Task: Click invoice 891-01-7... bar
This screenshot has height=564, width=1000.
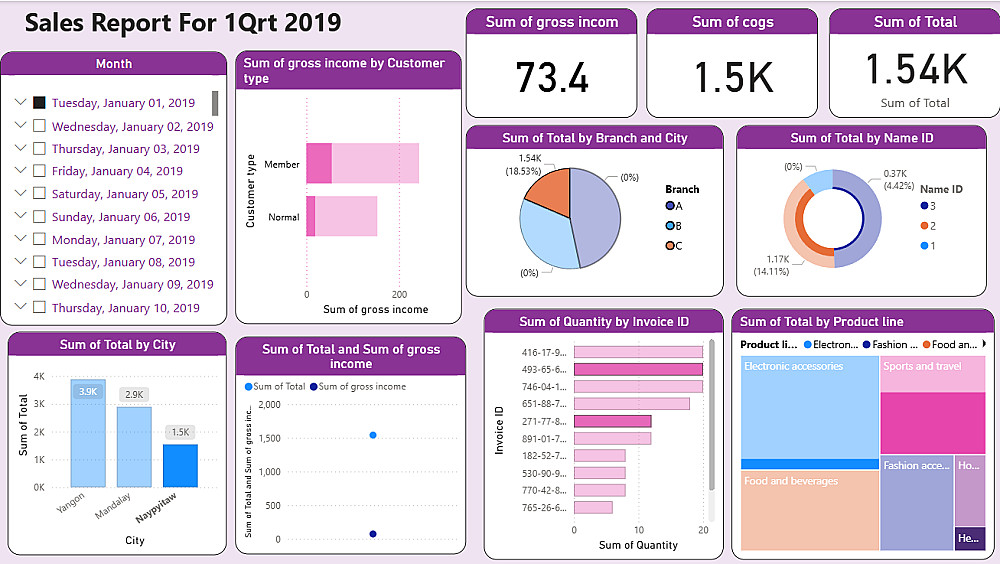Action: coord(612,438)
